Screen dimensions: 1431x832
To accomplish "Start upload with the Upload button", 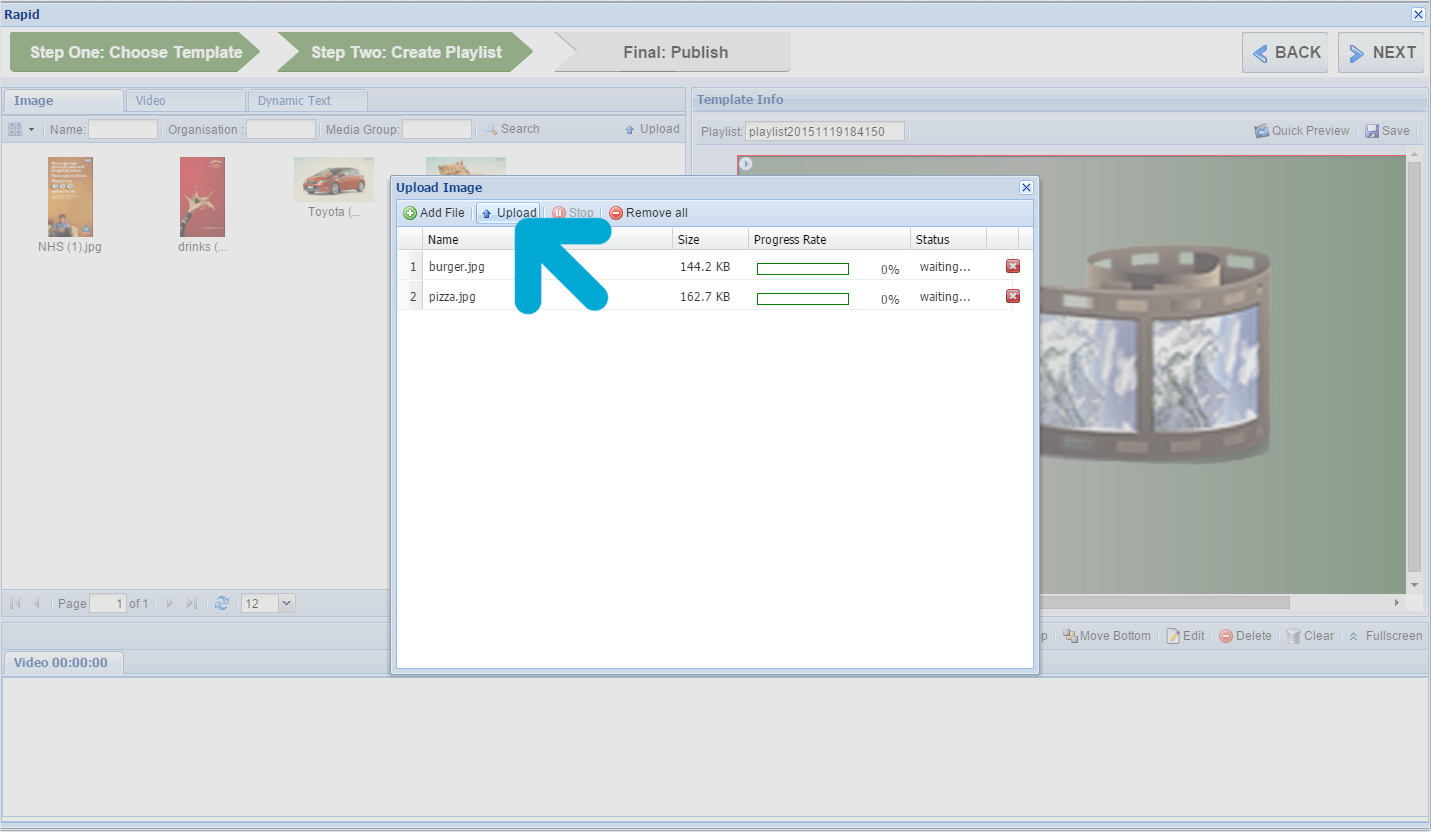I will (509, 213).
